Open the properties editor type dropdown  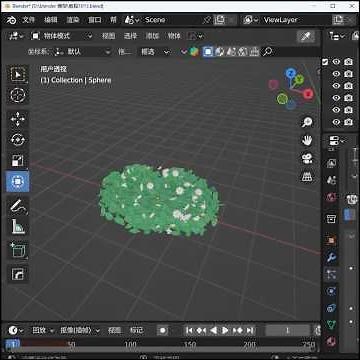click(336, 141)
